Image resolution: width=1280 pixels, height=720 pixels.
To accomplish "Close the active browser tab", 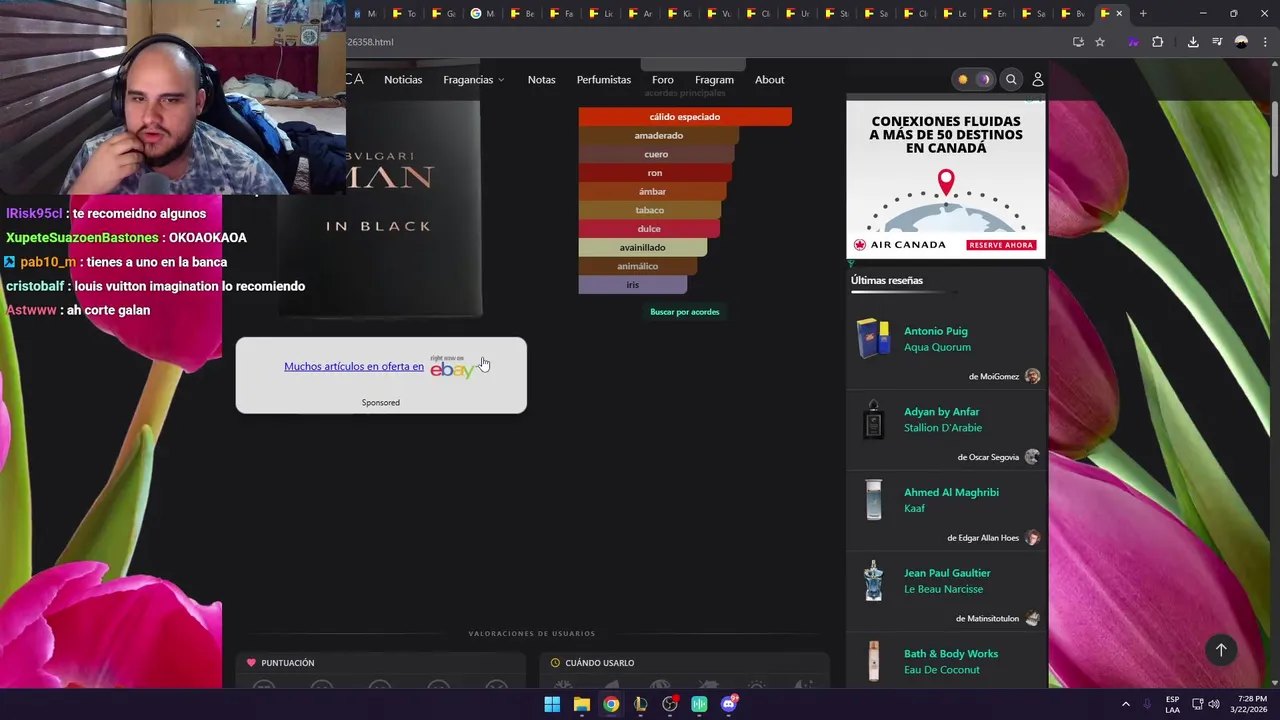I will point(1119,13).
